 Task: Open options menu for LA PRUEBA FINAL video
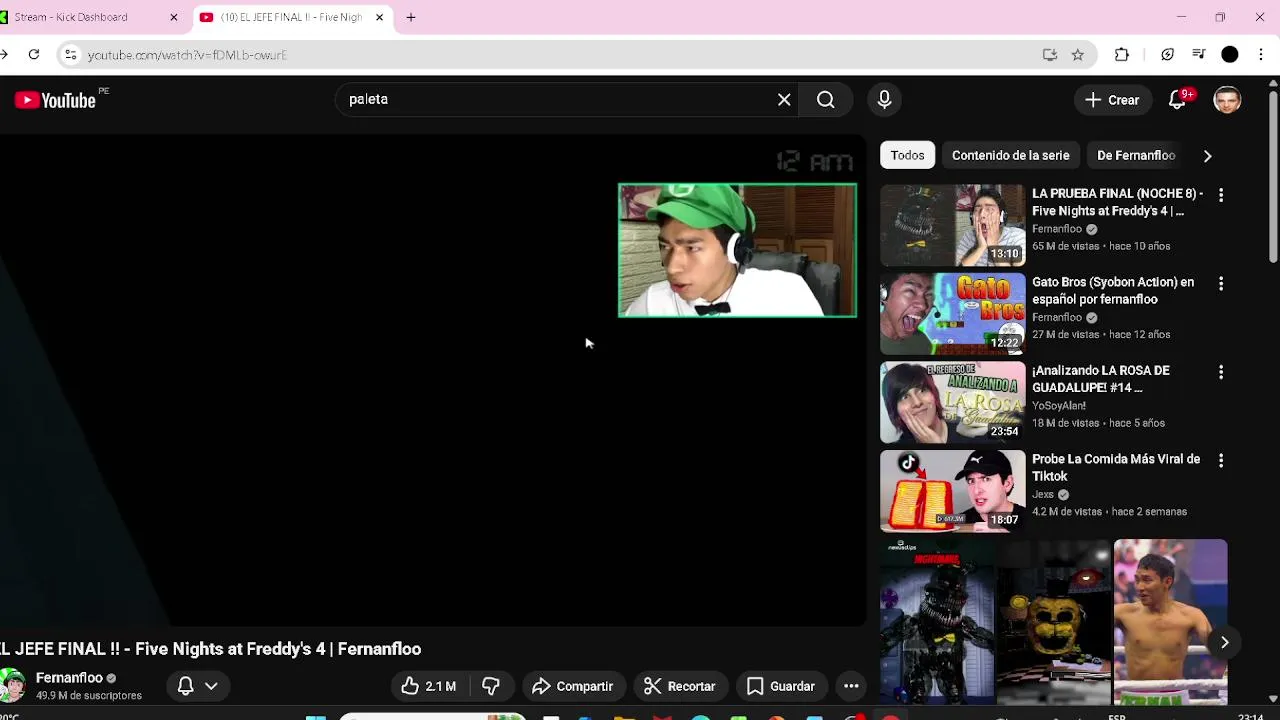click(x=1221, y=195)
